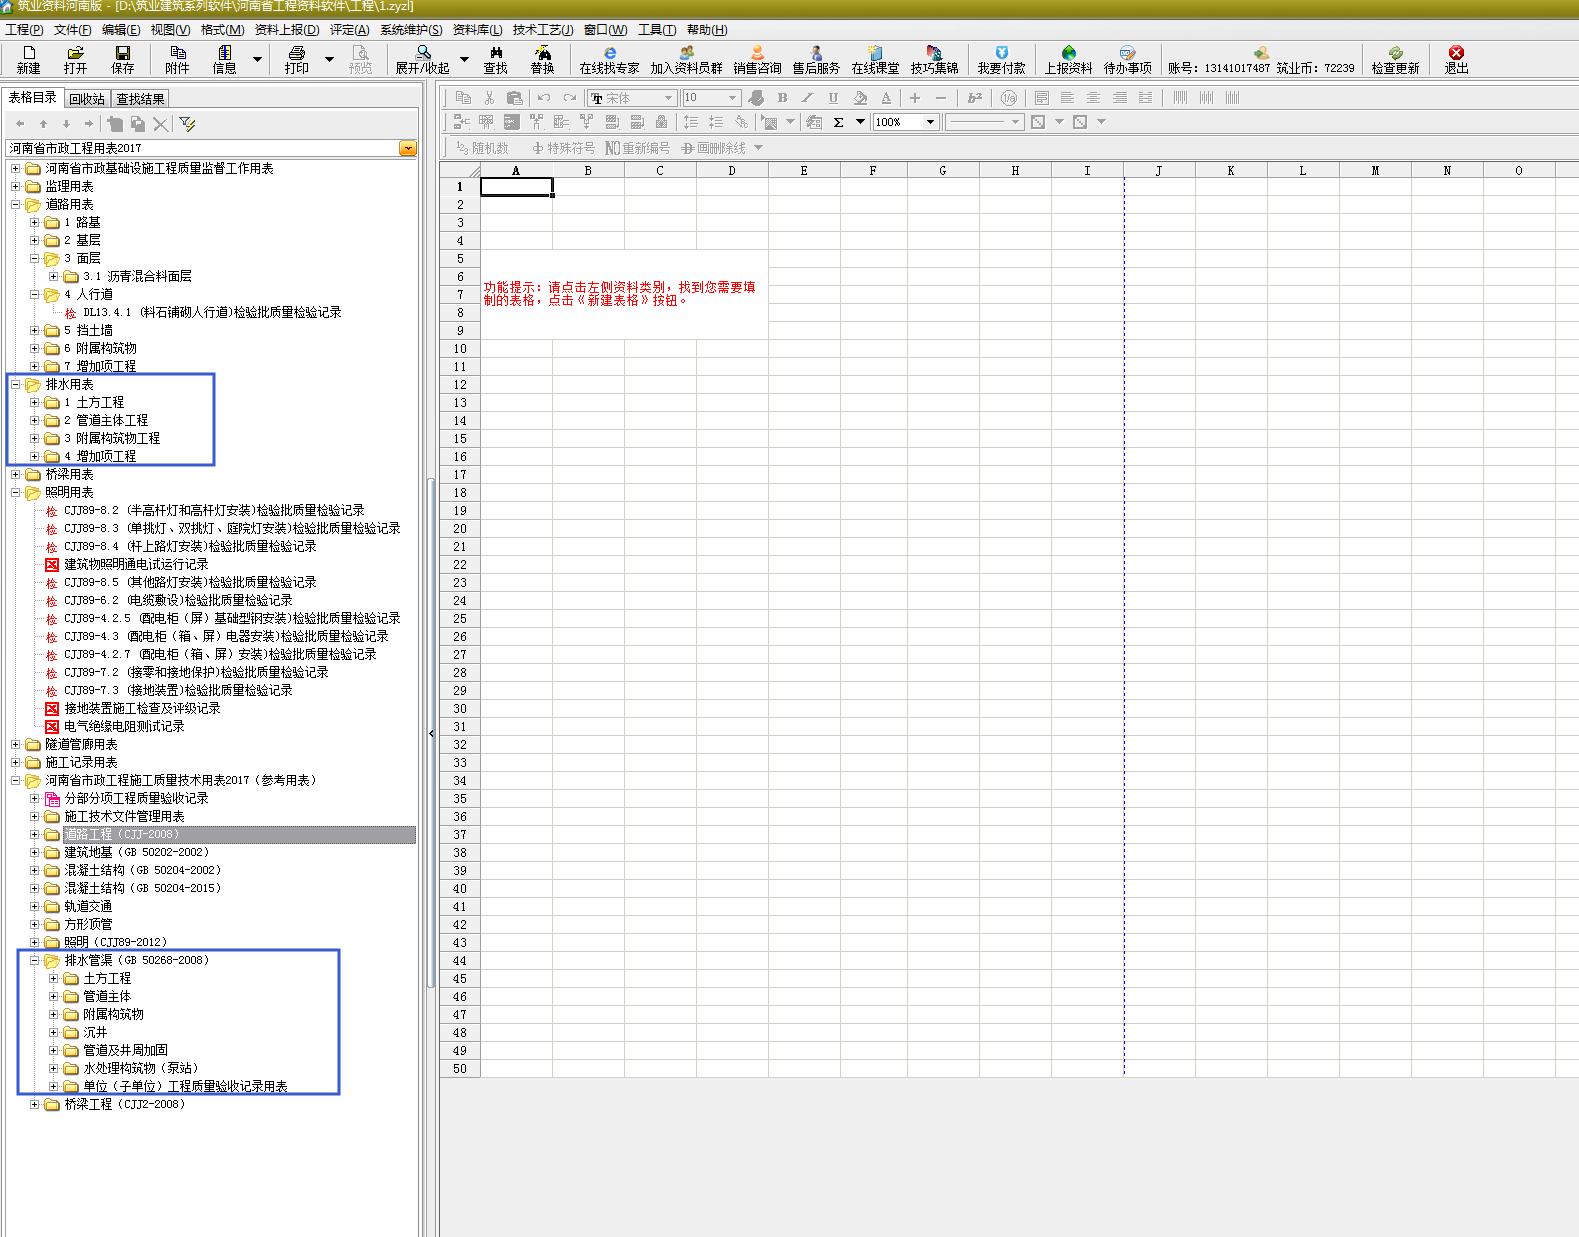Click the 我要付款 payment icon
Image resolution: width=1579 pixels, height=1237 pixels.
(1001, 59)
